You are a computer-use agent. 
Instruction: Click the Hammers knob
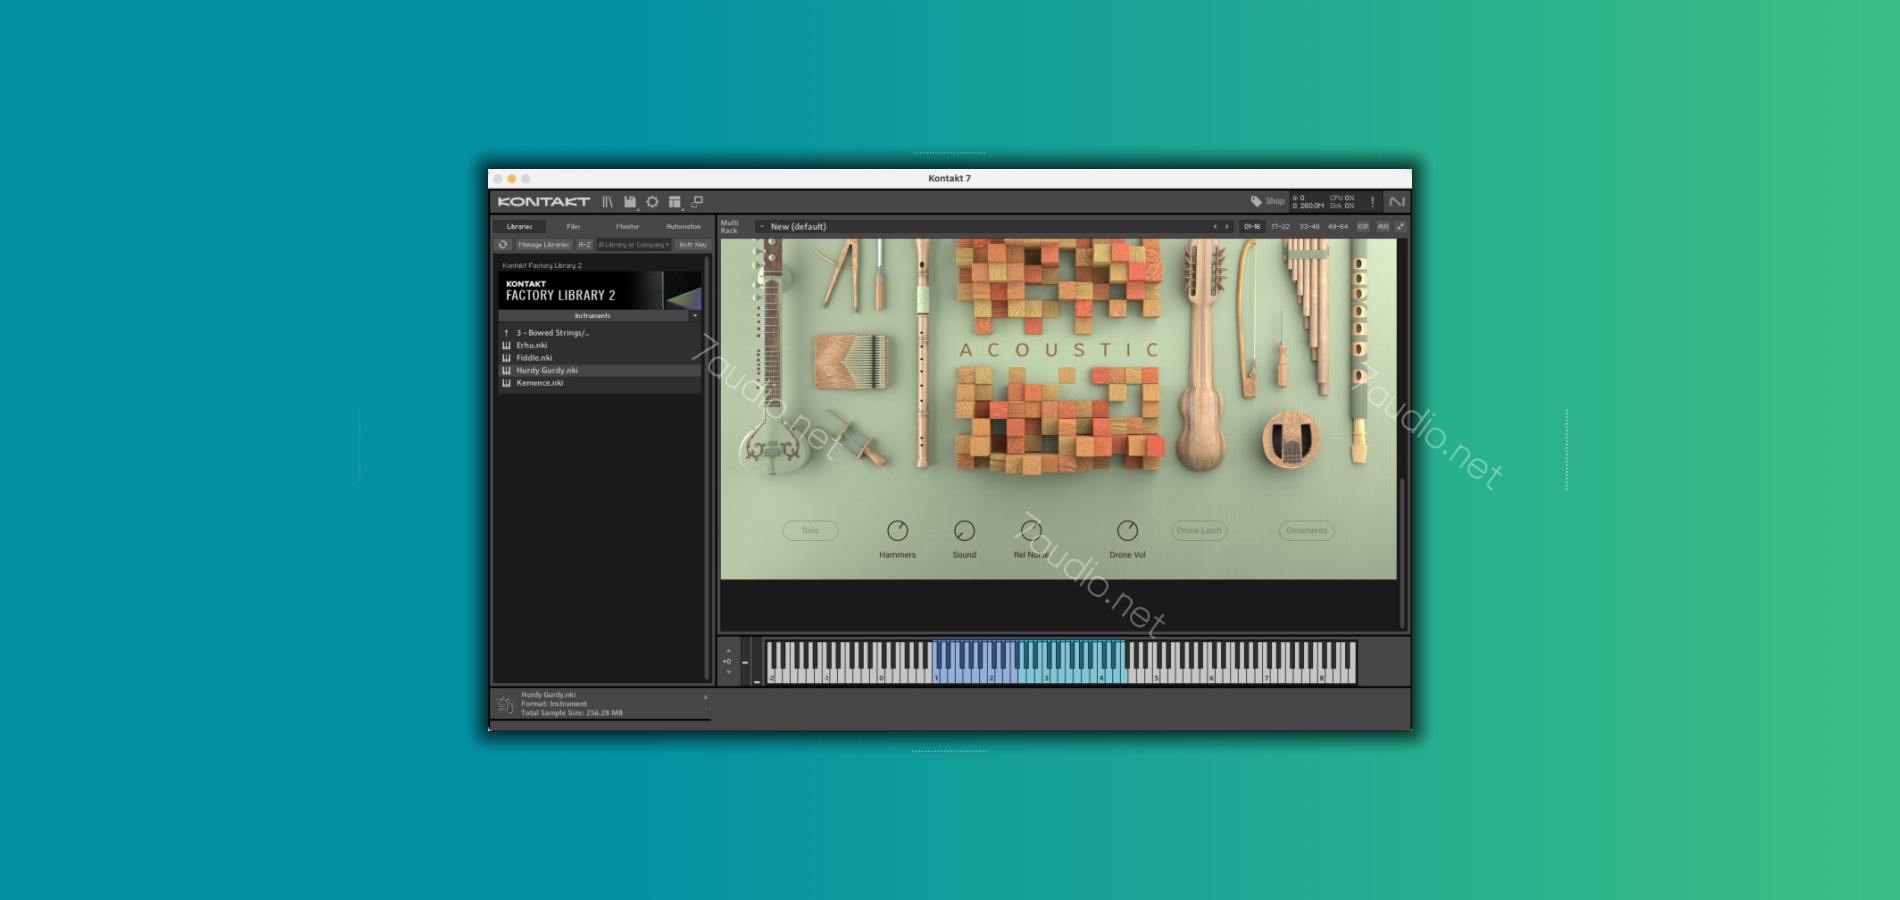click(897, 531)
